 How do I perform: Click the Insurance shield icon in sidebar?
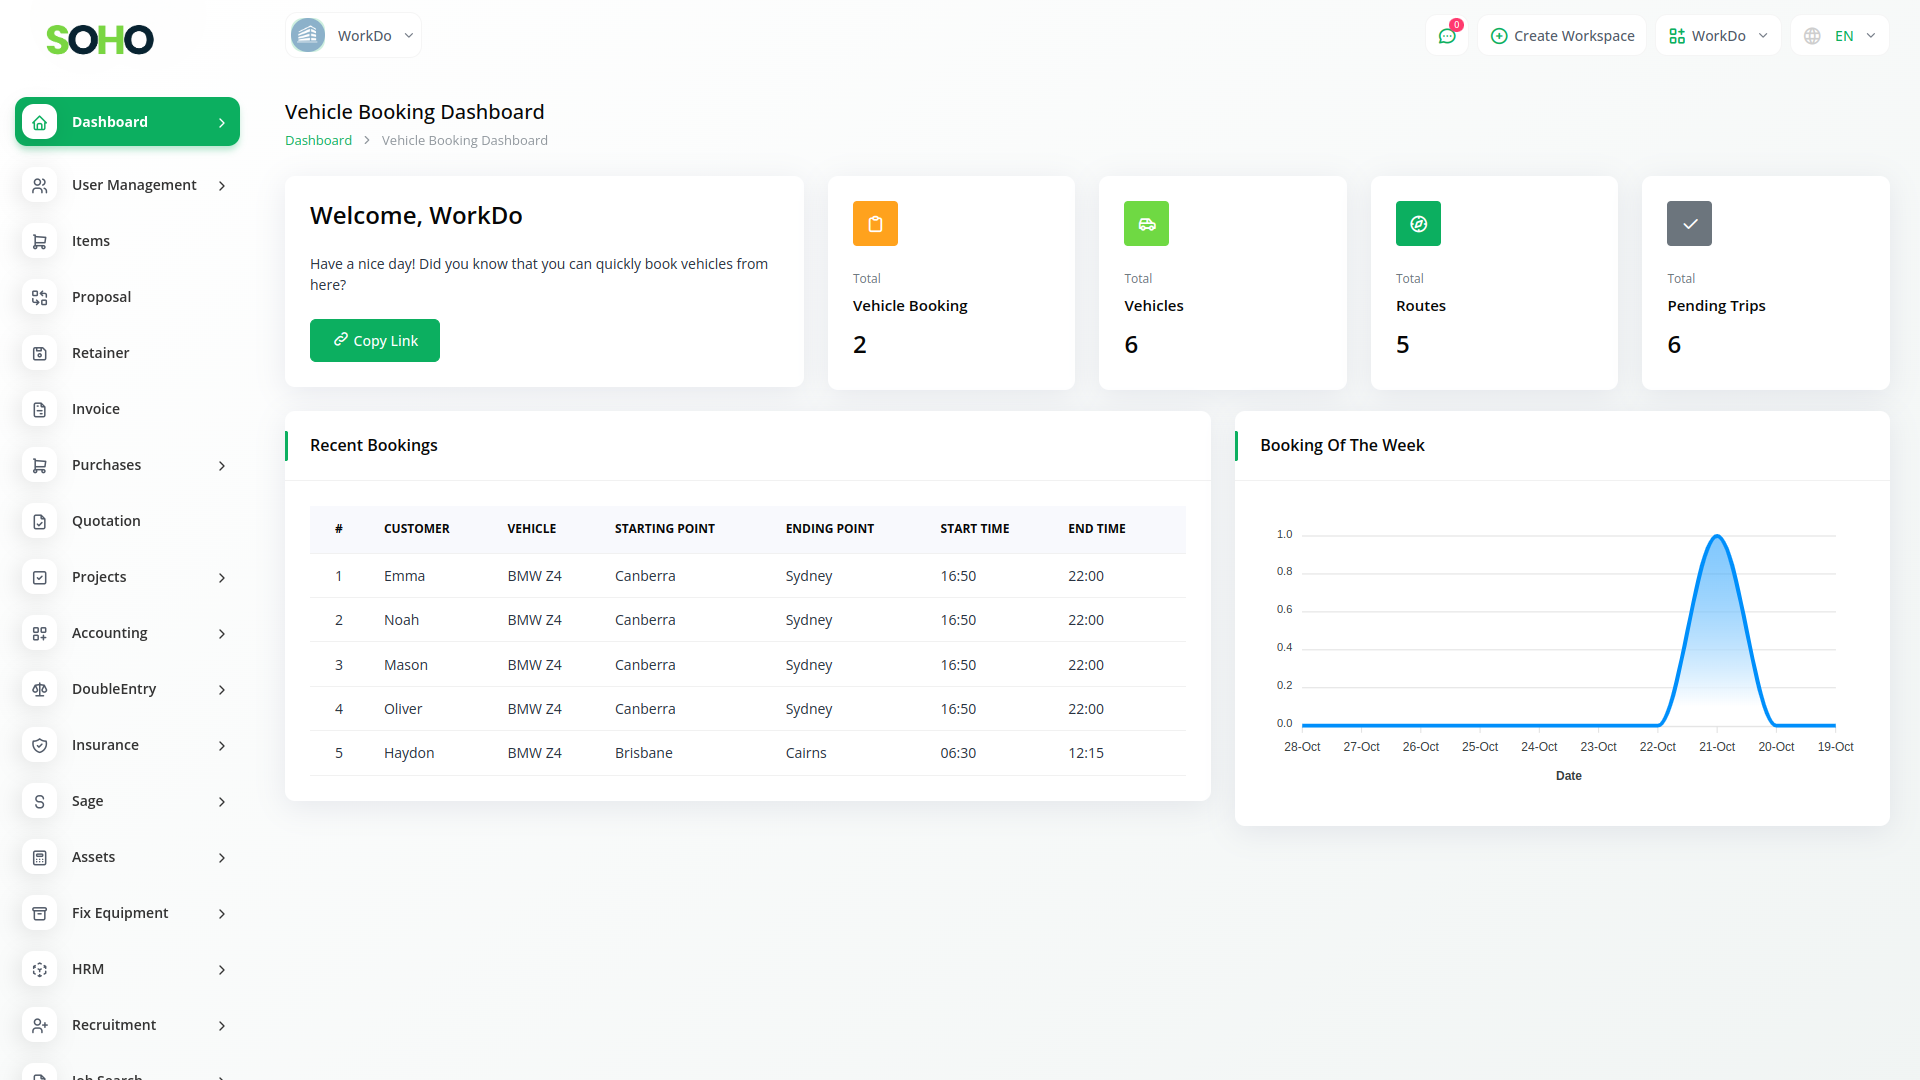(x=40, y=745)
